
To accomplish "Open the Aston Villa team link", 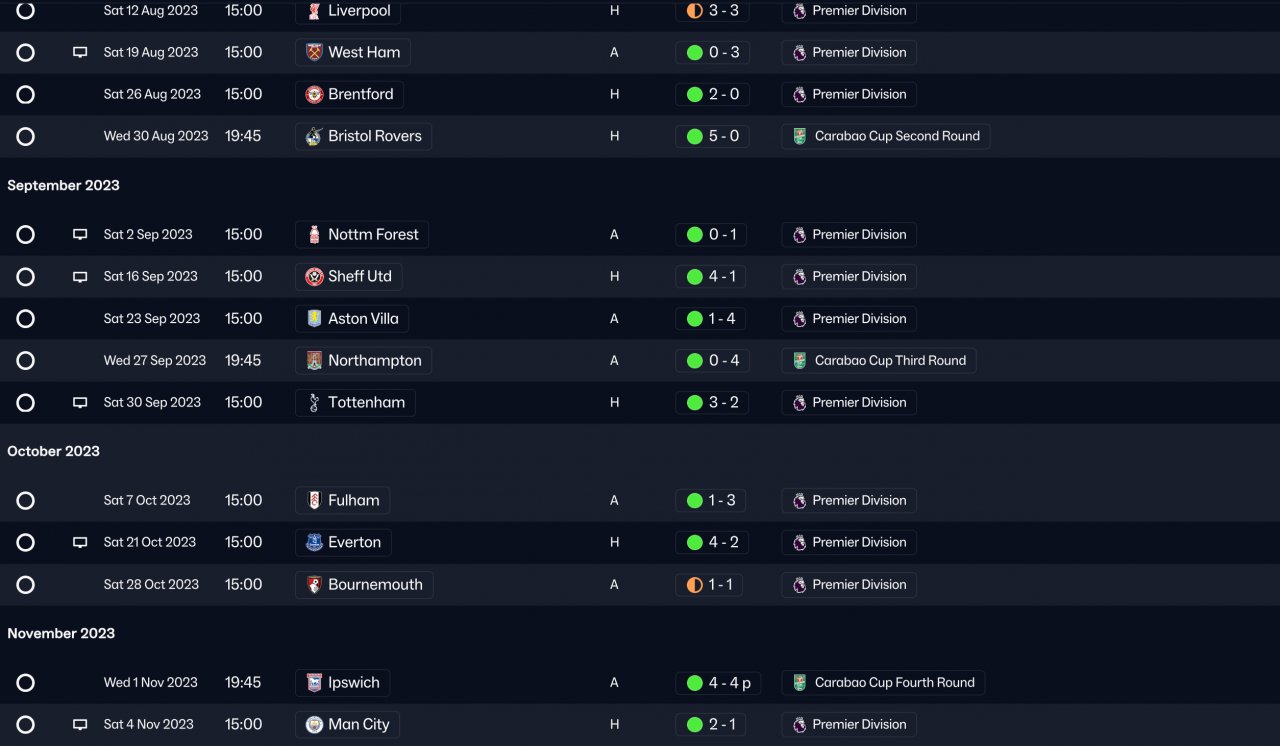I will pos(363,319).
